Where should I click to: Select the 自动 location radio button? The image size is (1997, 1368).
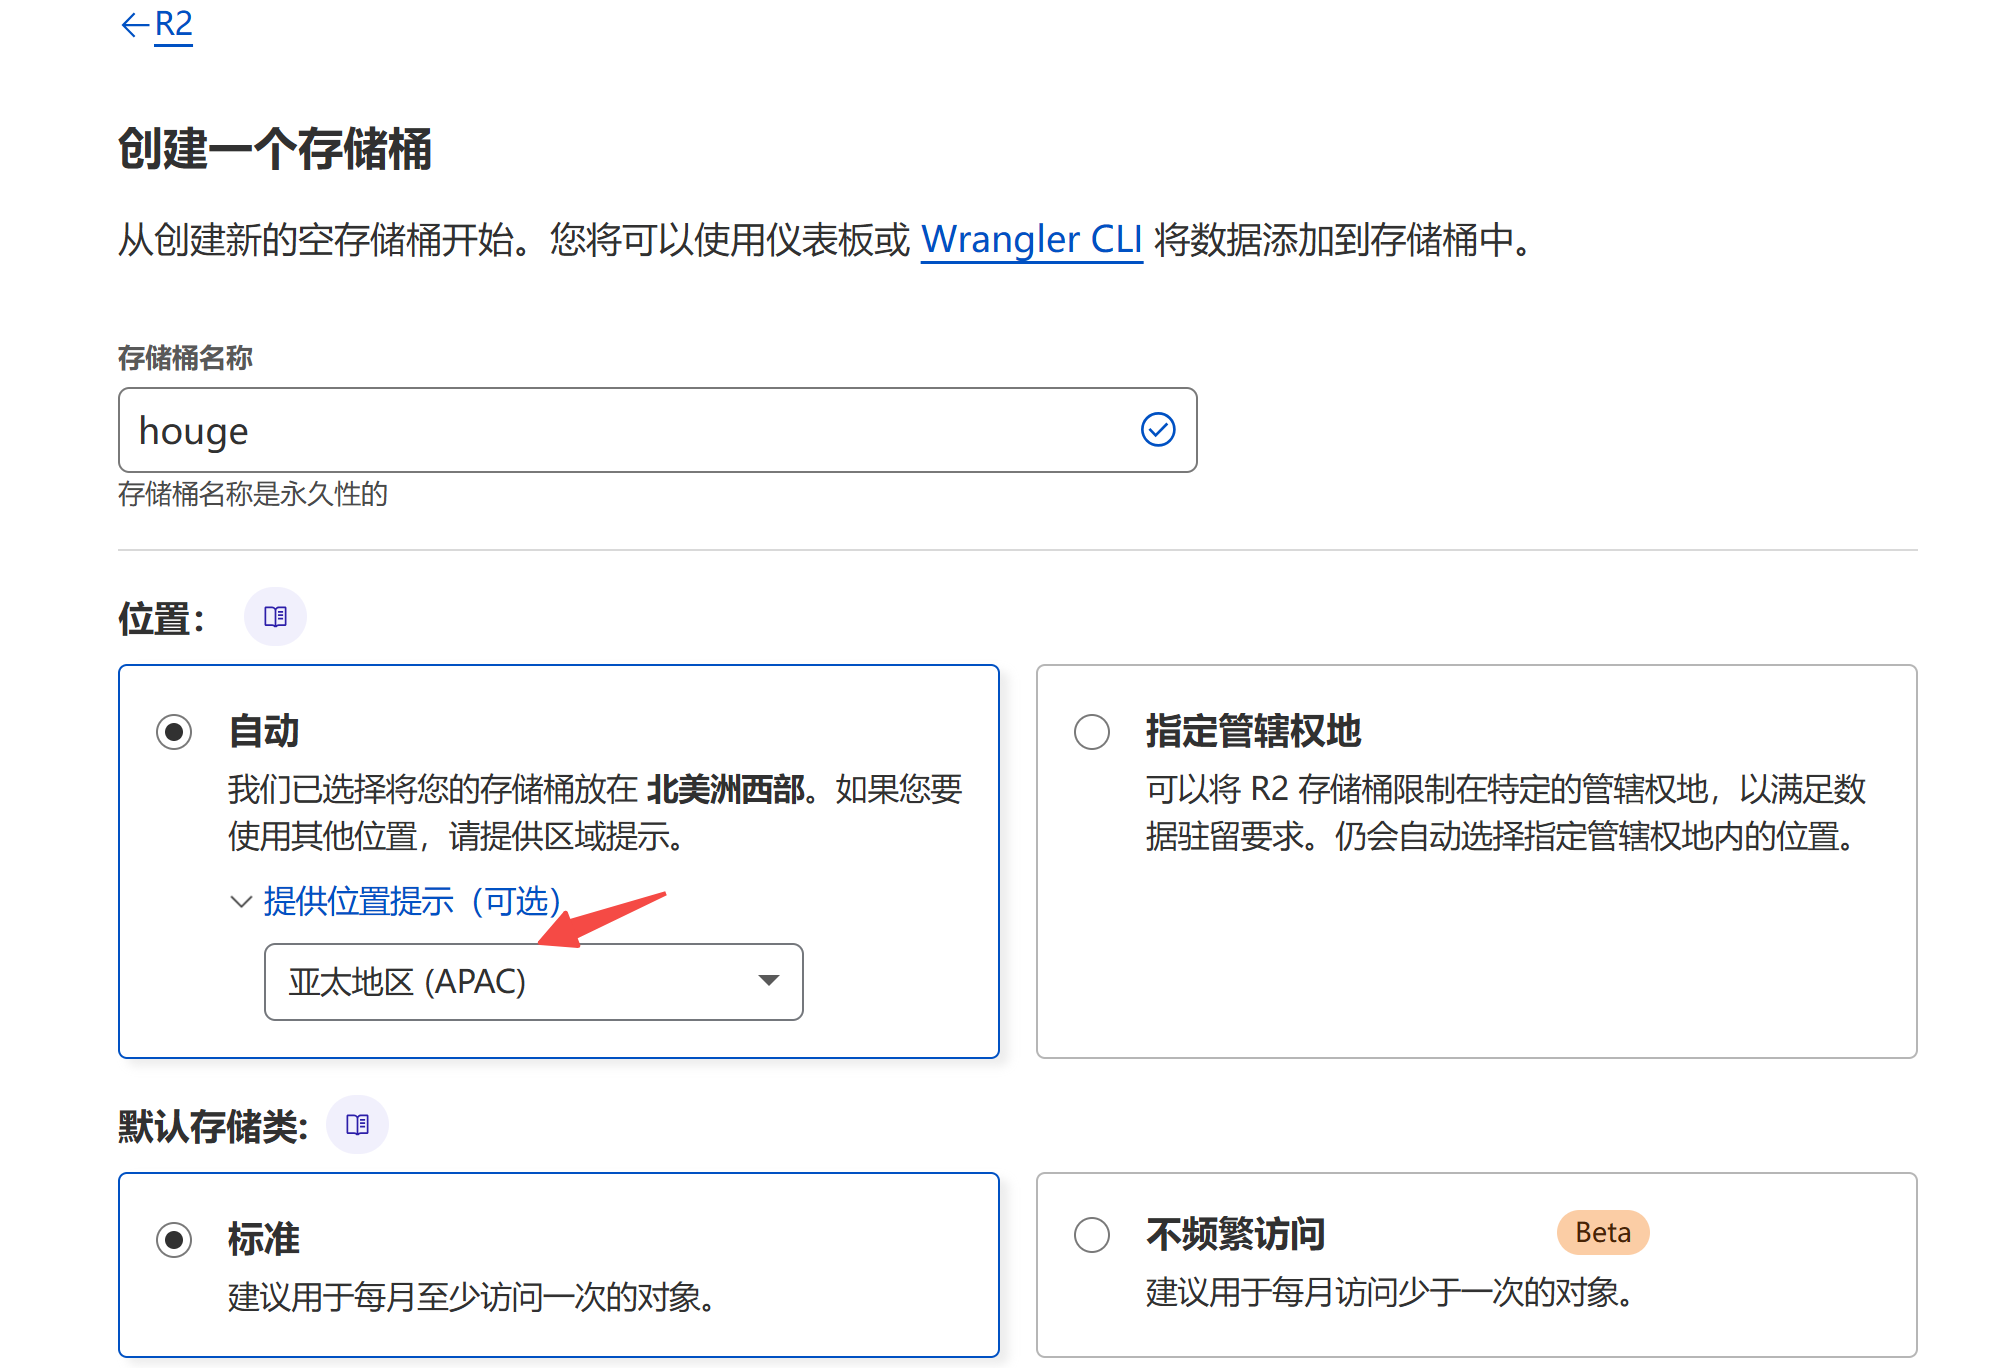[174, 732]
